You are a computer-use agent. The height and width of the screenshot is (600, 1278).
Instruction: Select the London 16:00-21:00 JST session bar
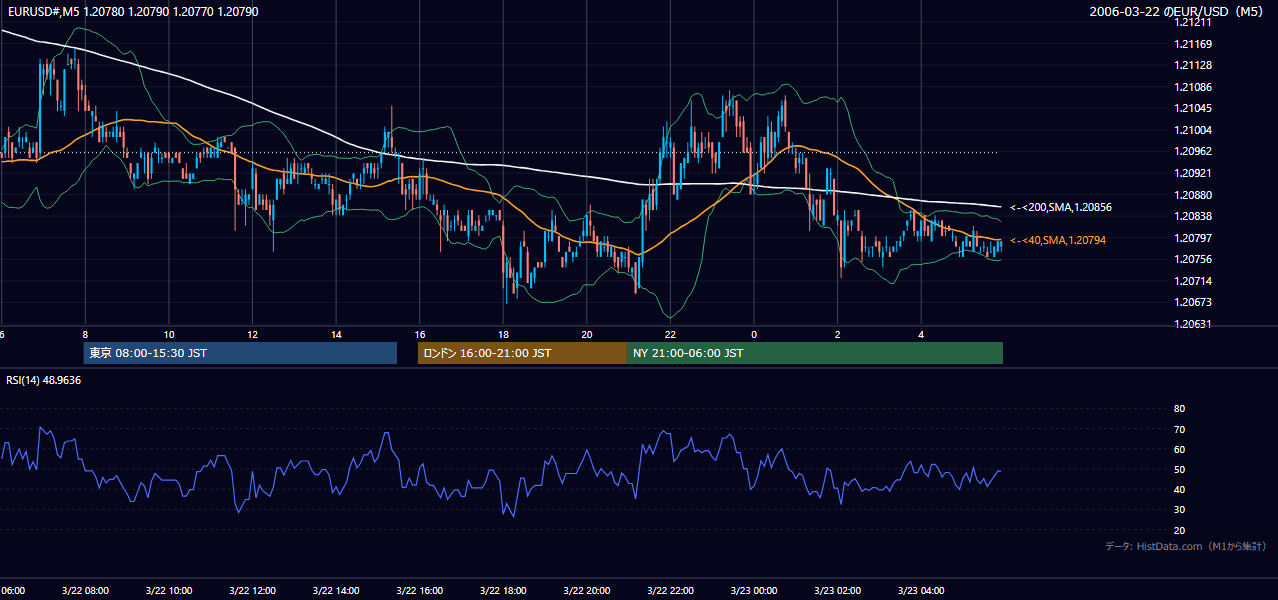click(522, 353)
